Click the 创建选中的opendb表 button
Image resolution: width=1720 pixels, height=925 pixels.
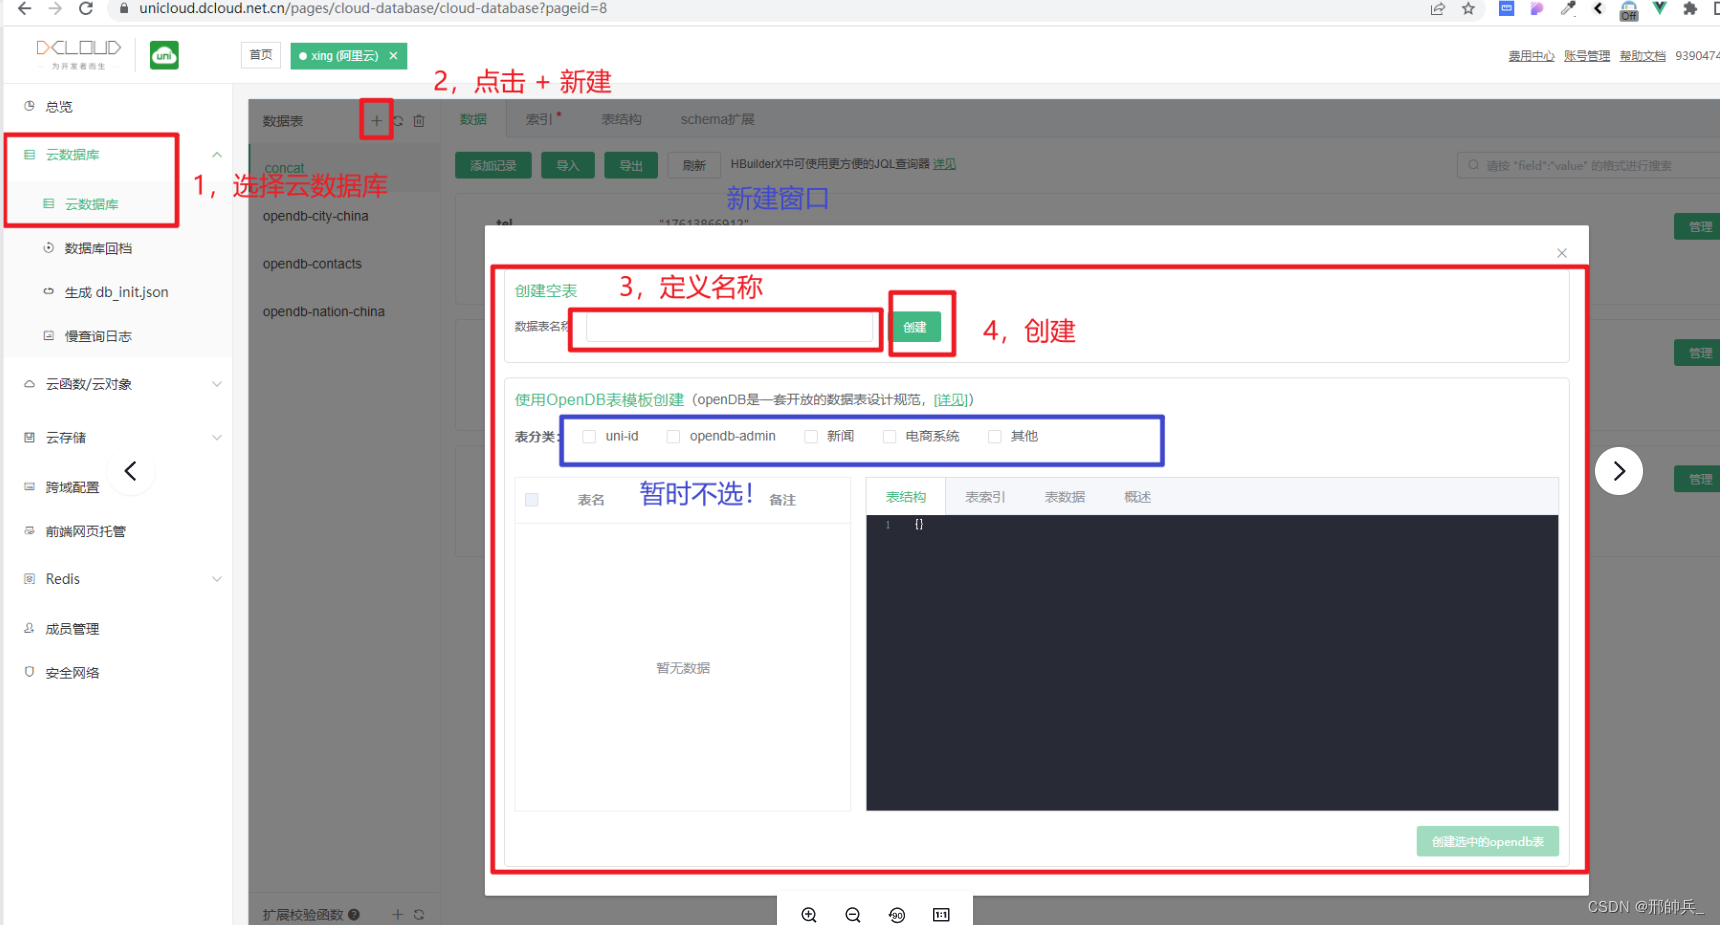click(1487, 842)
